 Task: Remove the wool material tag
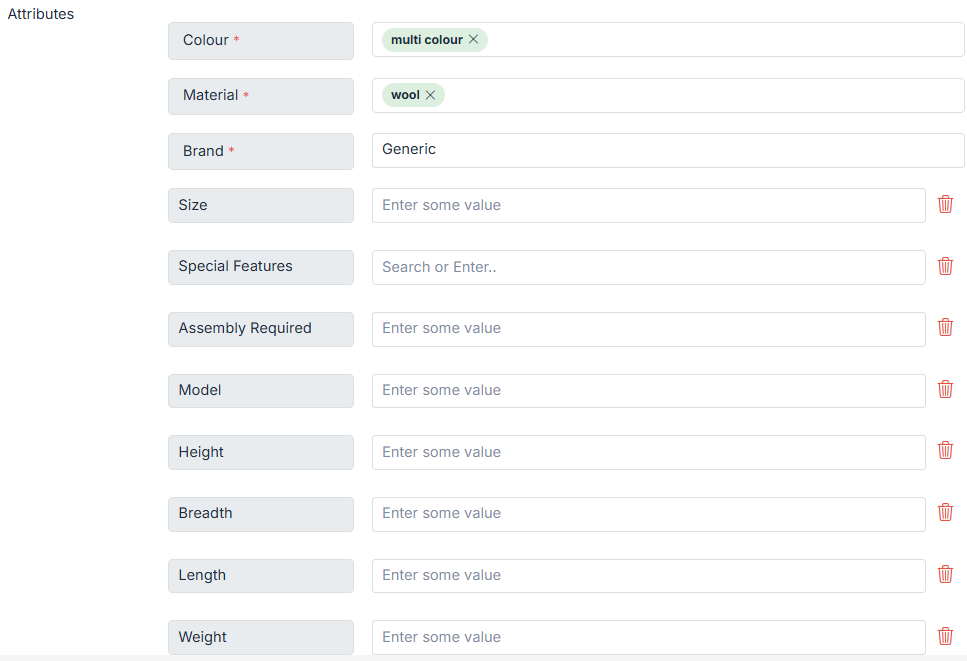tap(431, 95)
